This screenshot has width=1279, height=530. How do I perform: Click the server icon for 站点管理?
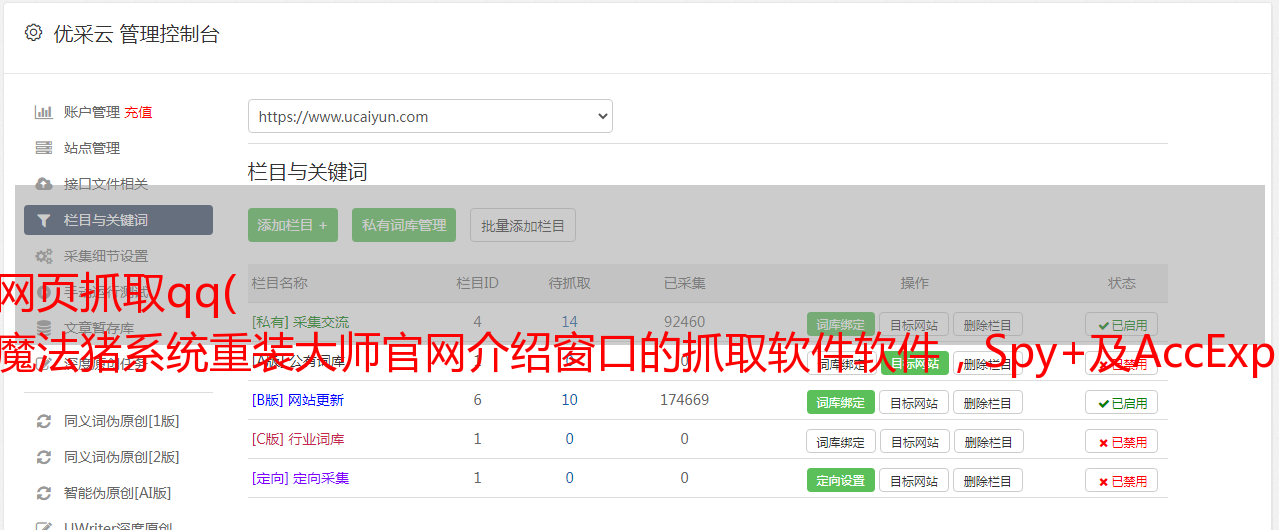[44, 148]
